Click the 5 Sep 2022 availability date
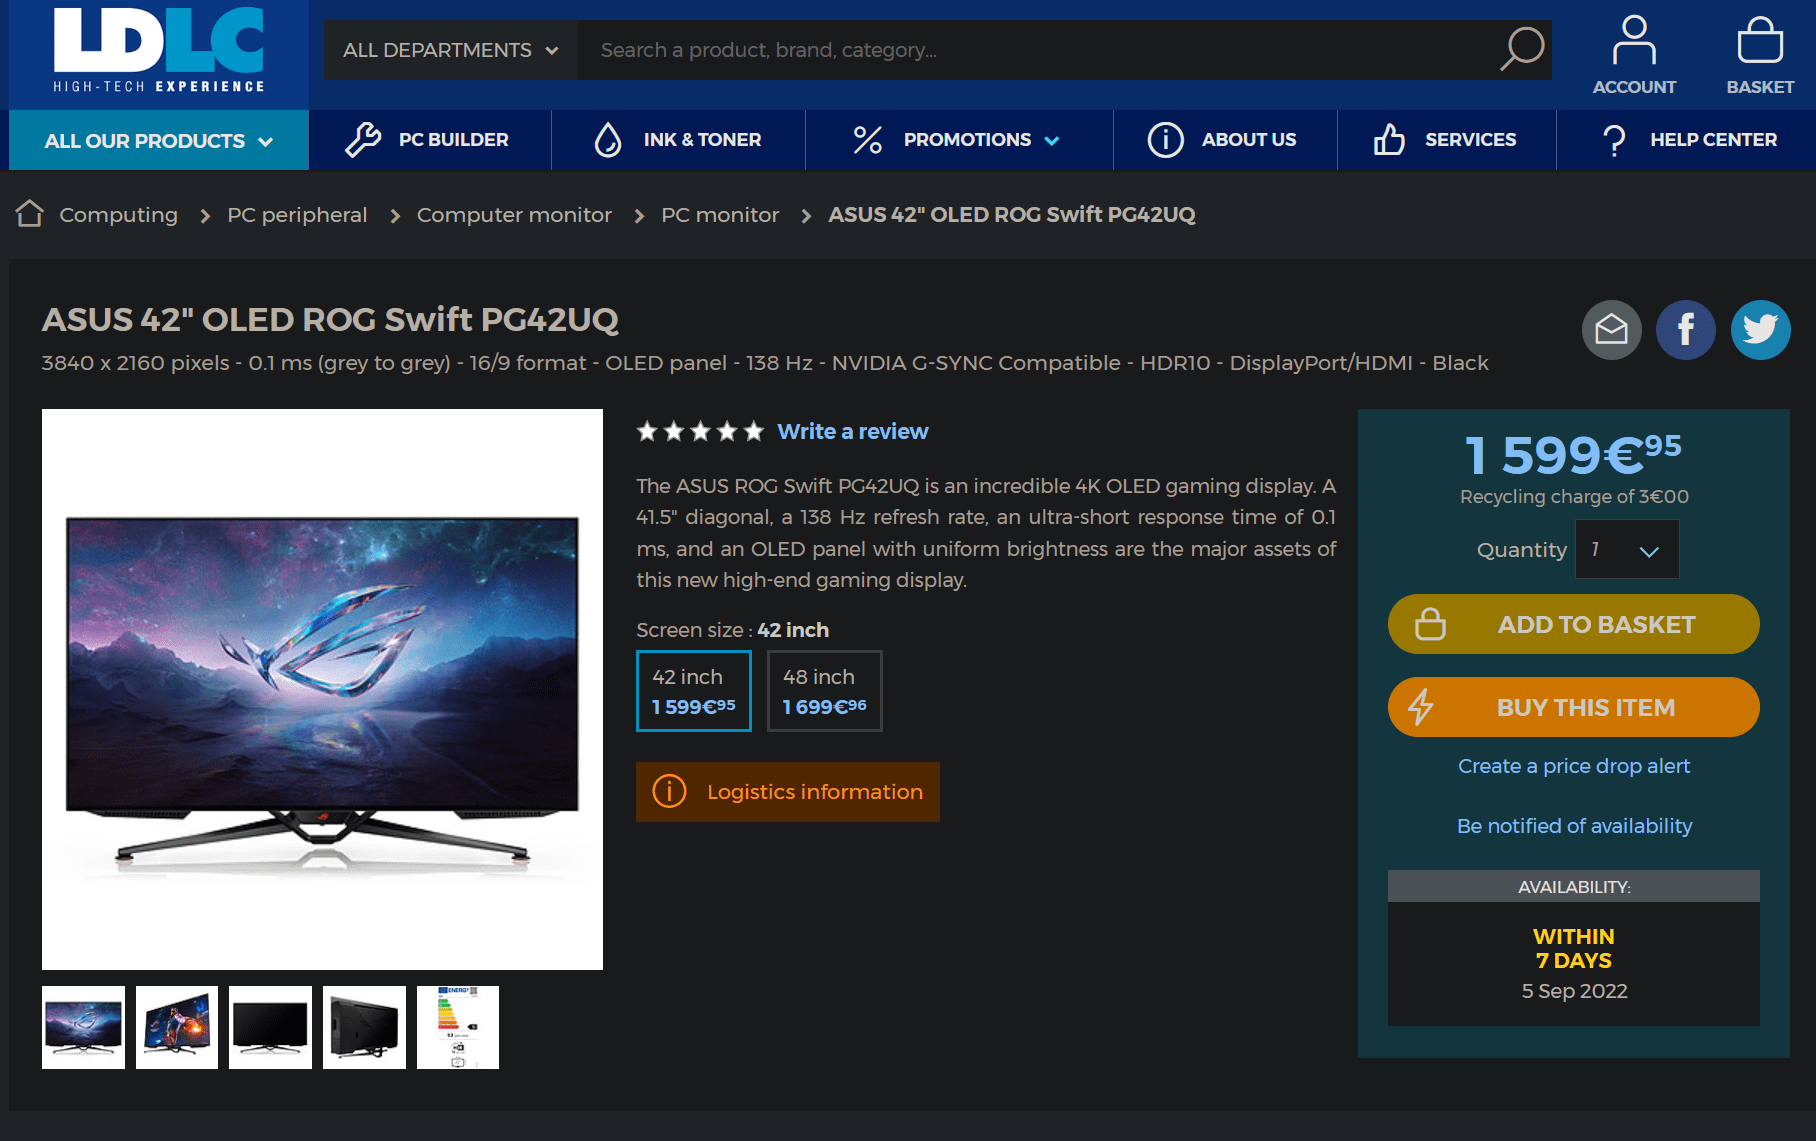The image size is (1816, 1141). tap(1574, 991)
